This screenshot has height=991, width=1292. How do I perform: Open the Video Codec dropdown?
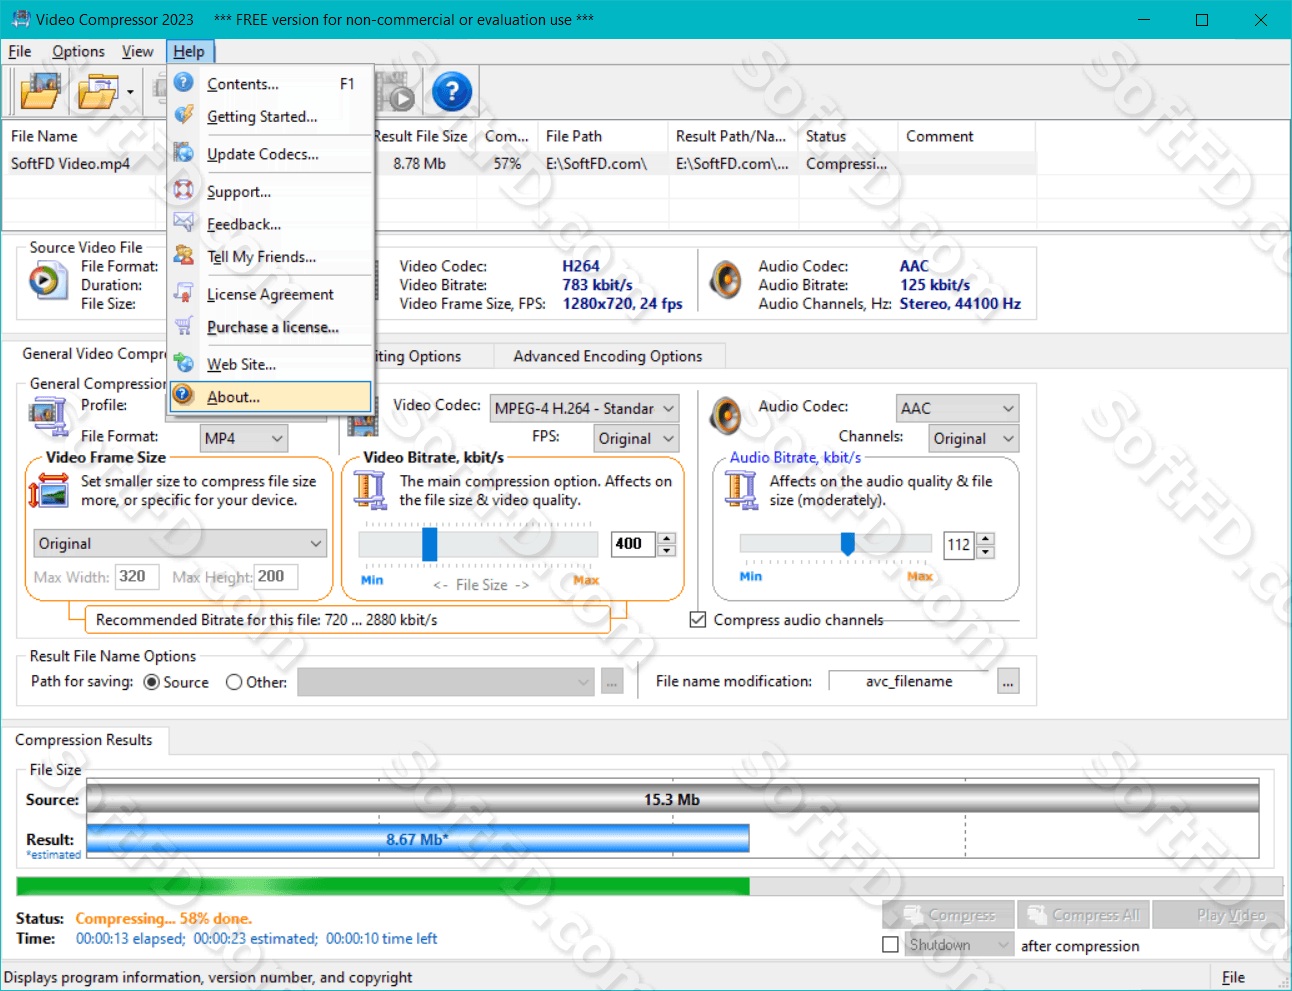coord(584,408)
